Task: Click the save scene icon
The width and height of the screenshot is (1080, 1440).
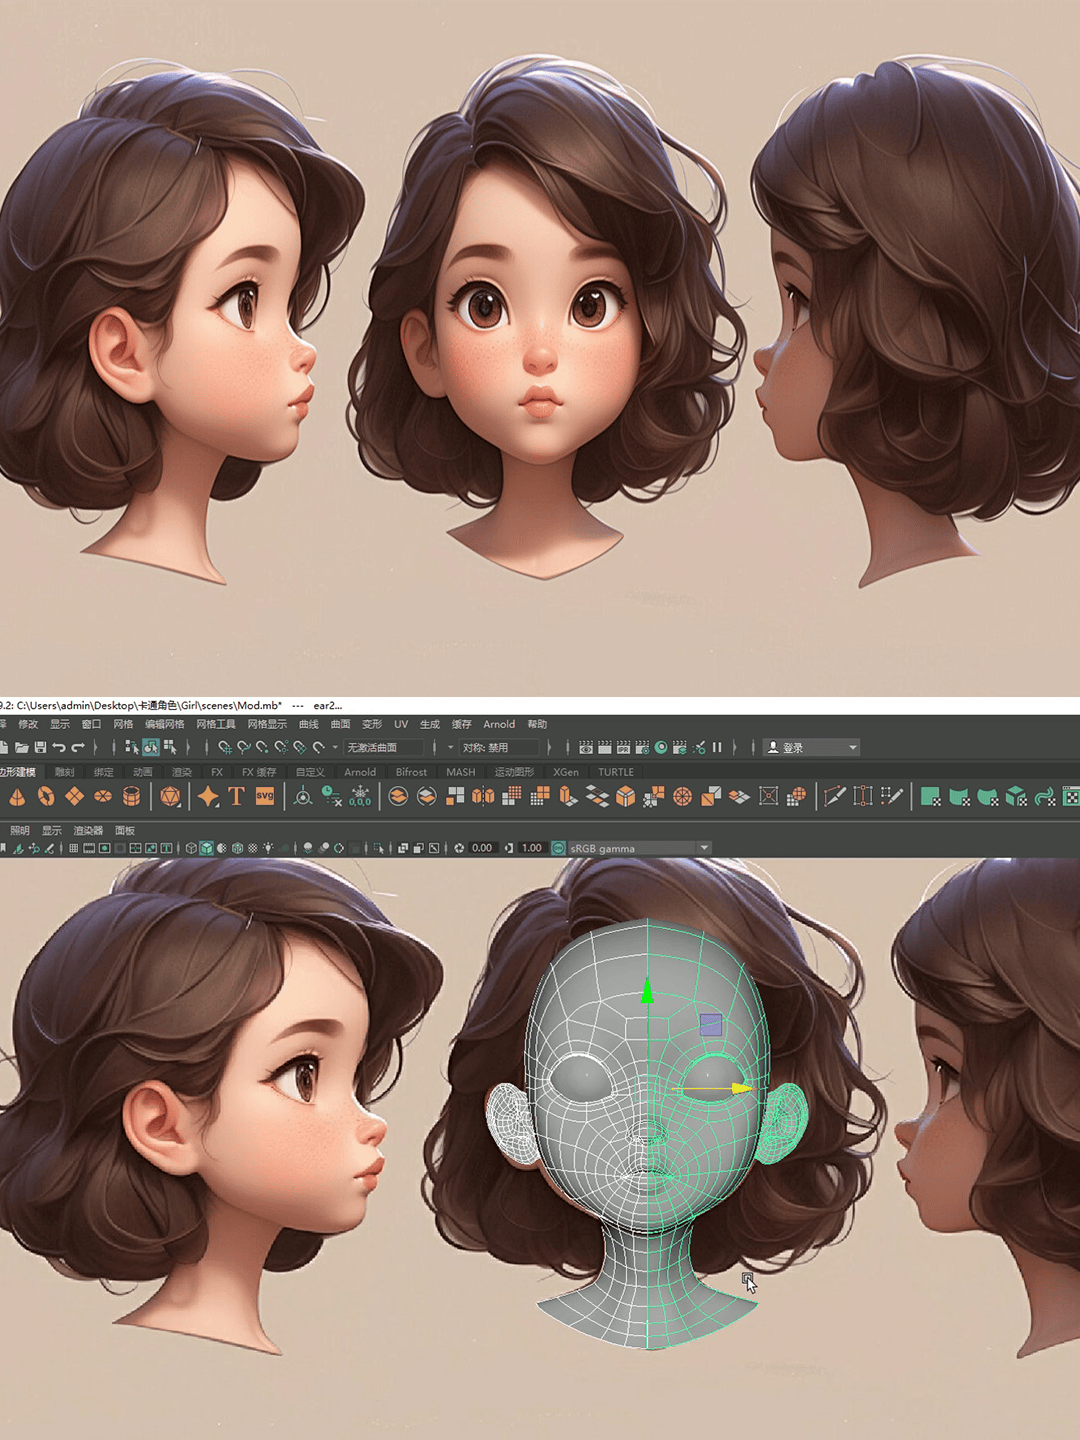Action: 40,747
